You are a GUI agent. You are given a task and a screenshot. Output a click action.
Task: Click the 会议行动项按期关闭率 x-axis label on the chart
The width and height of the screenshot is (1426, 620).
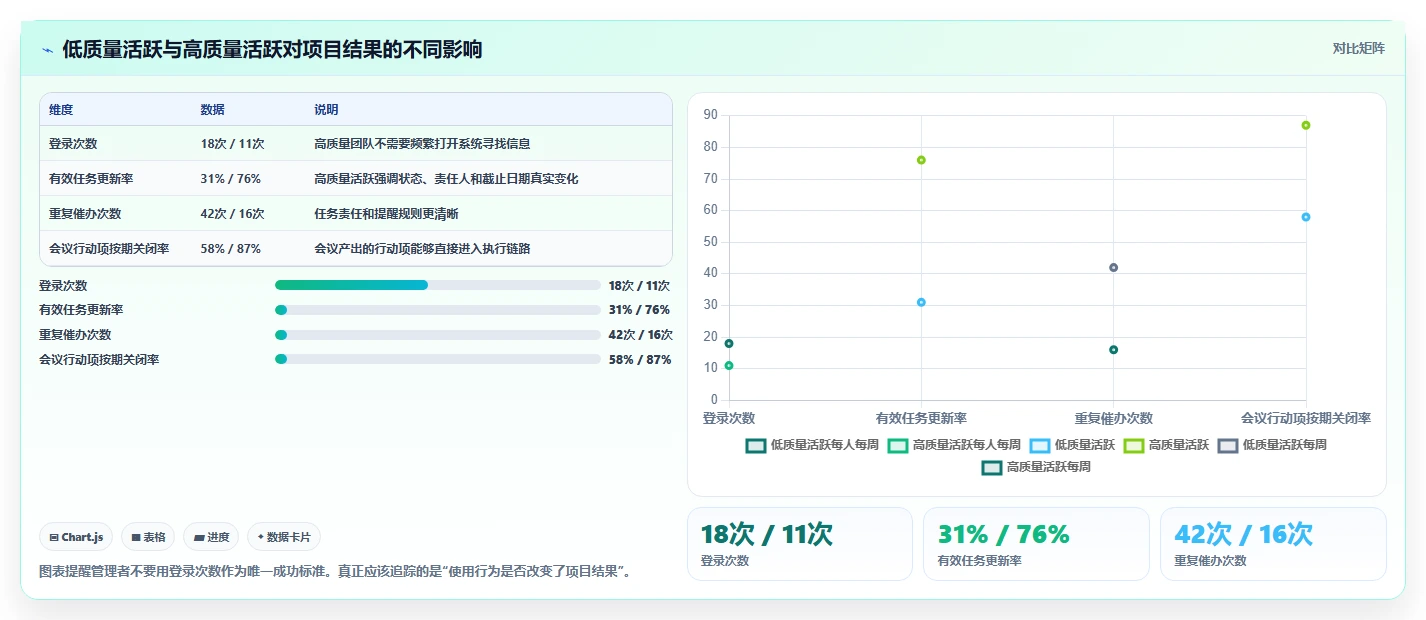click(1306, 418)
